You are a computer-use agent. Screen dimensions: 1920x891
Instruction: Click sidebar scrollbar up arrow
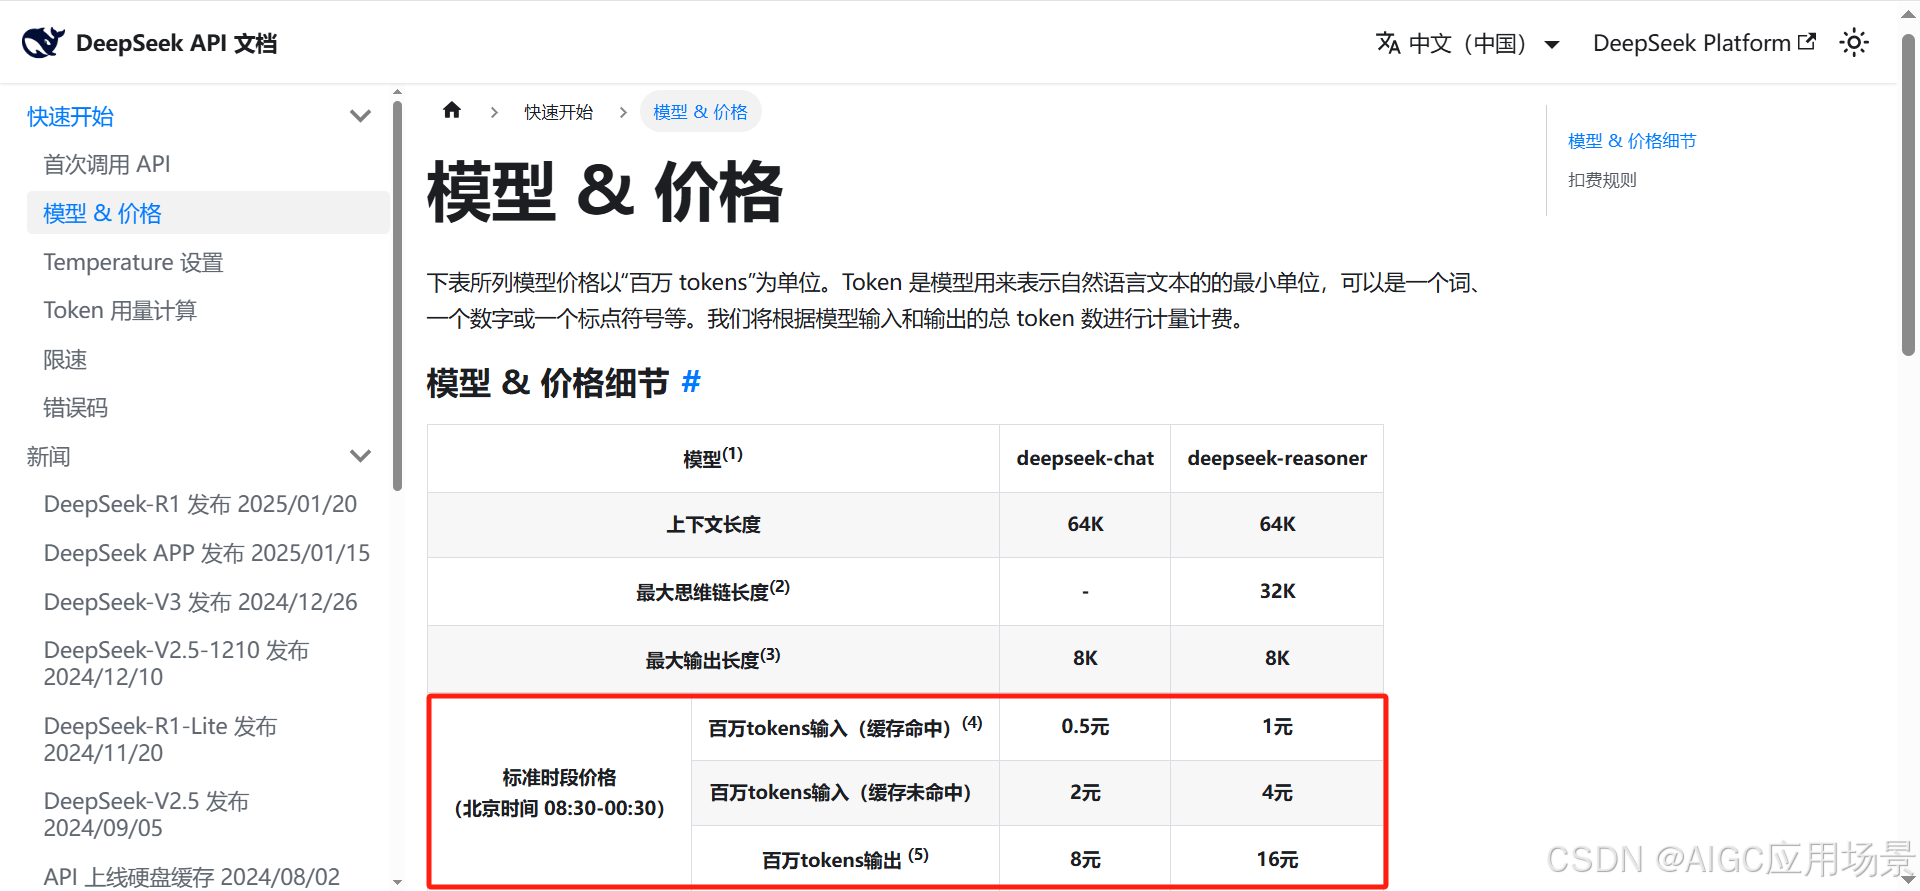(398, 92)
